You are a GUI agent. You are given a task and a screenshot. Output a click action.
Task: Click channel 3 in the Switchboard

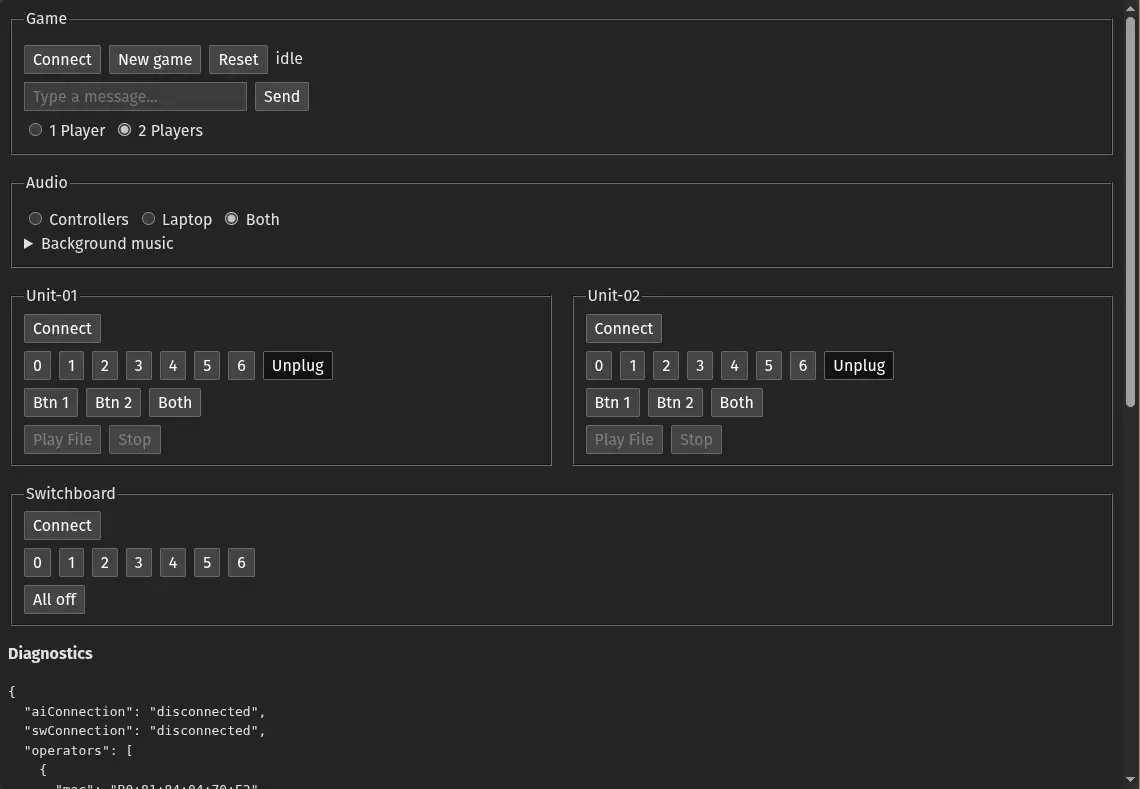(x=138, y=562)
